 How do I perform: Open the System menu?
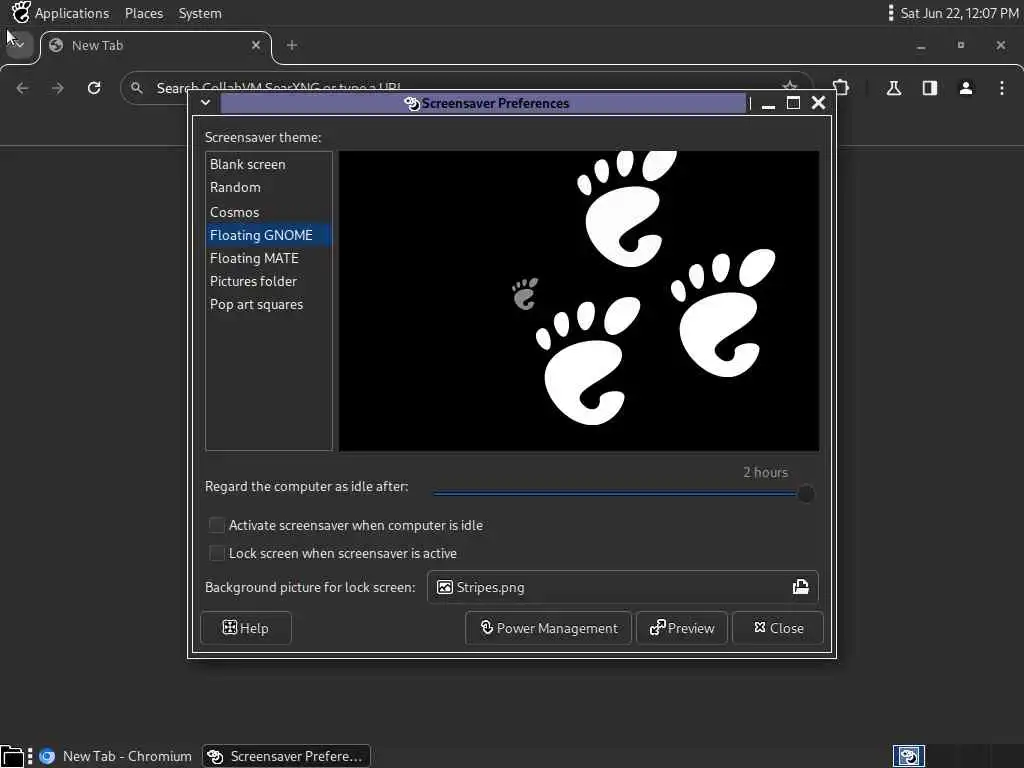coord(200,13)
